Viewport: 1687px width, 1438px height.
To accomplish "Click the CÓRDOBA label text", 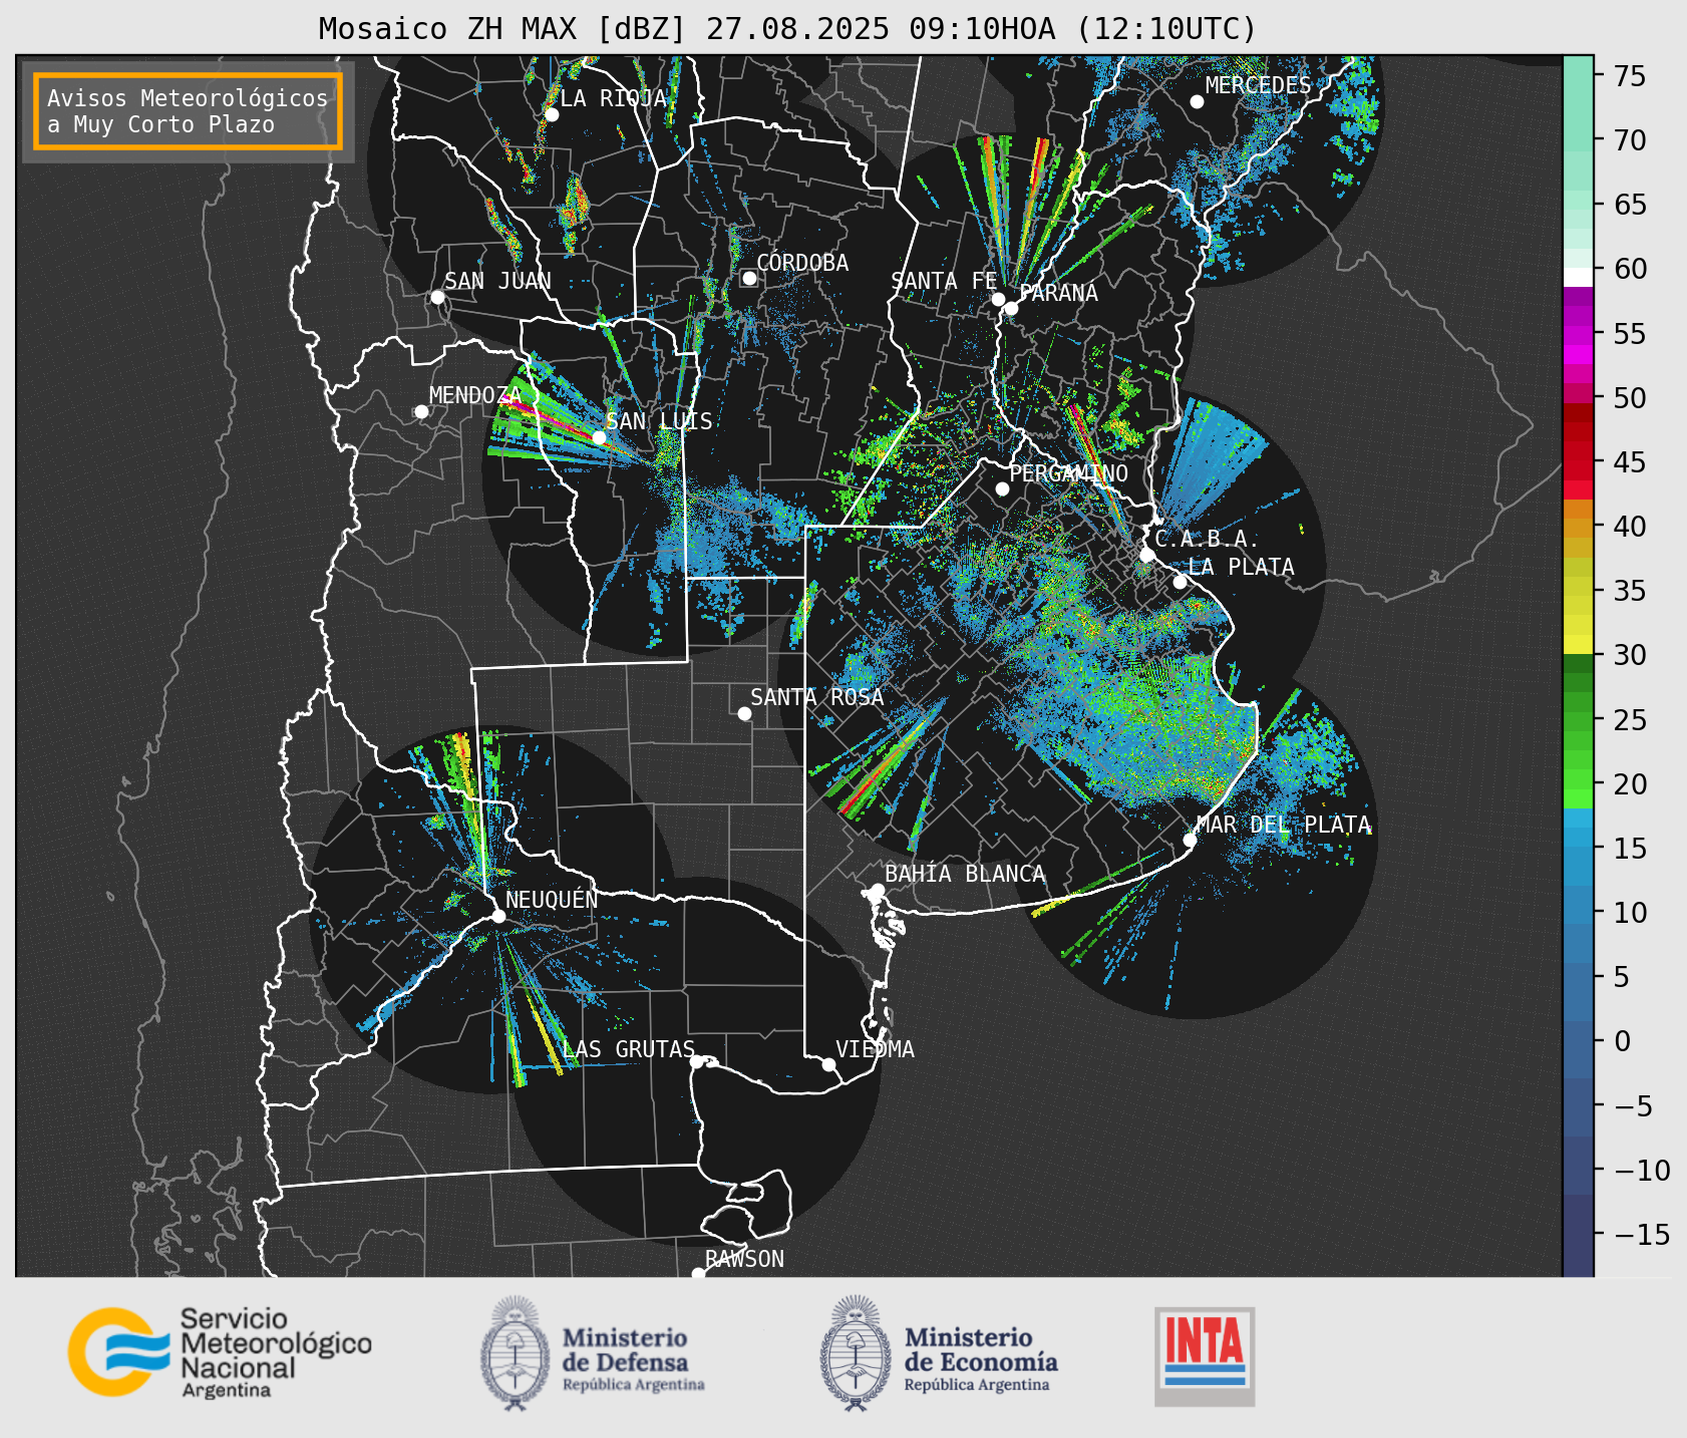I will pyautogui.click(x=802, y=262).
